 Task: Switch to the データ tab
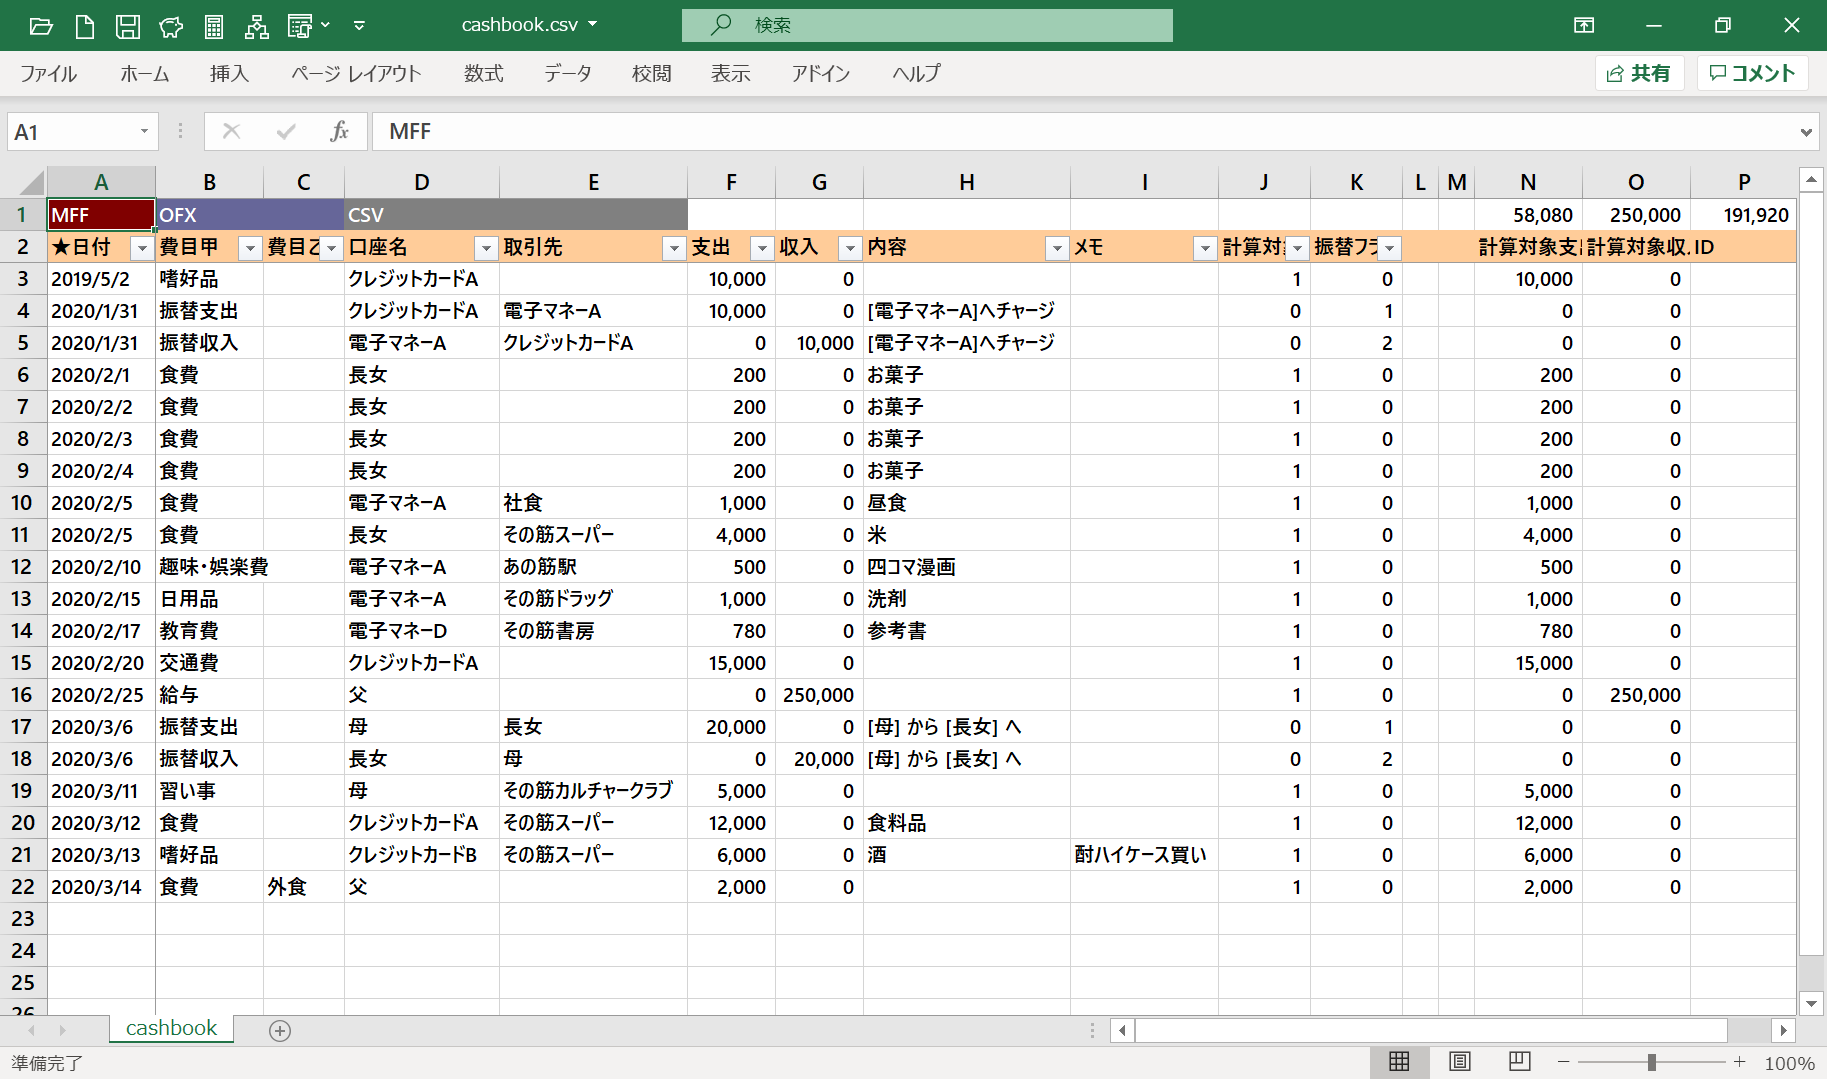click(x=568, y=73)
